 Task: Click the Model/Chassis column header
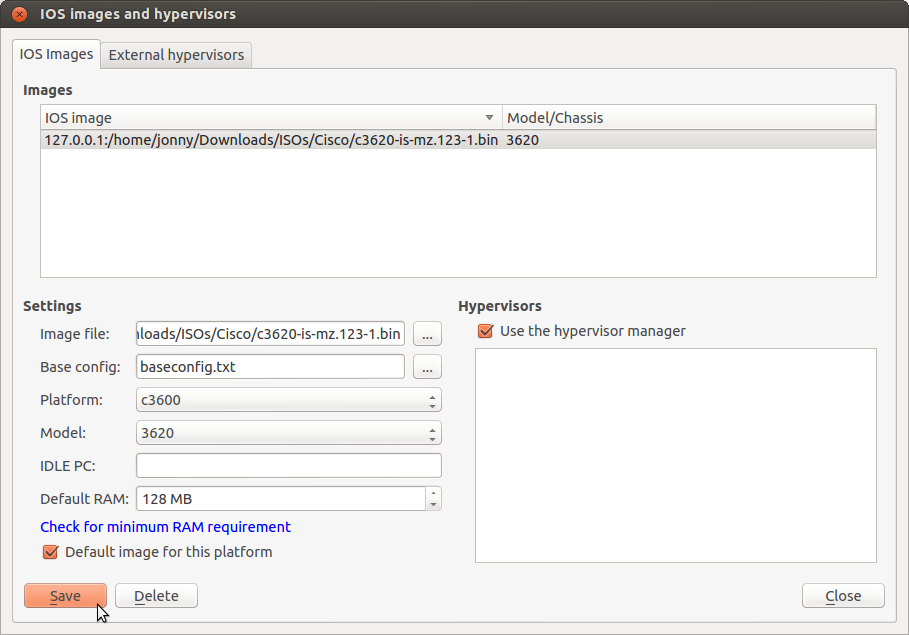click(x=689, y=118)
